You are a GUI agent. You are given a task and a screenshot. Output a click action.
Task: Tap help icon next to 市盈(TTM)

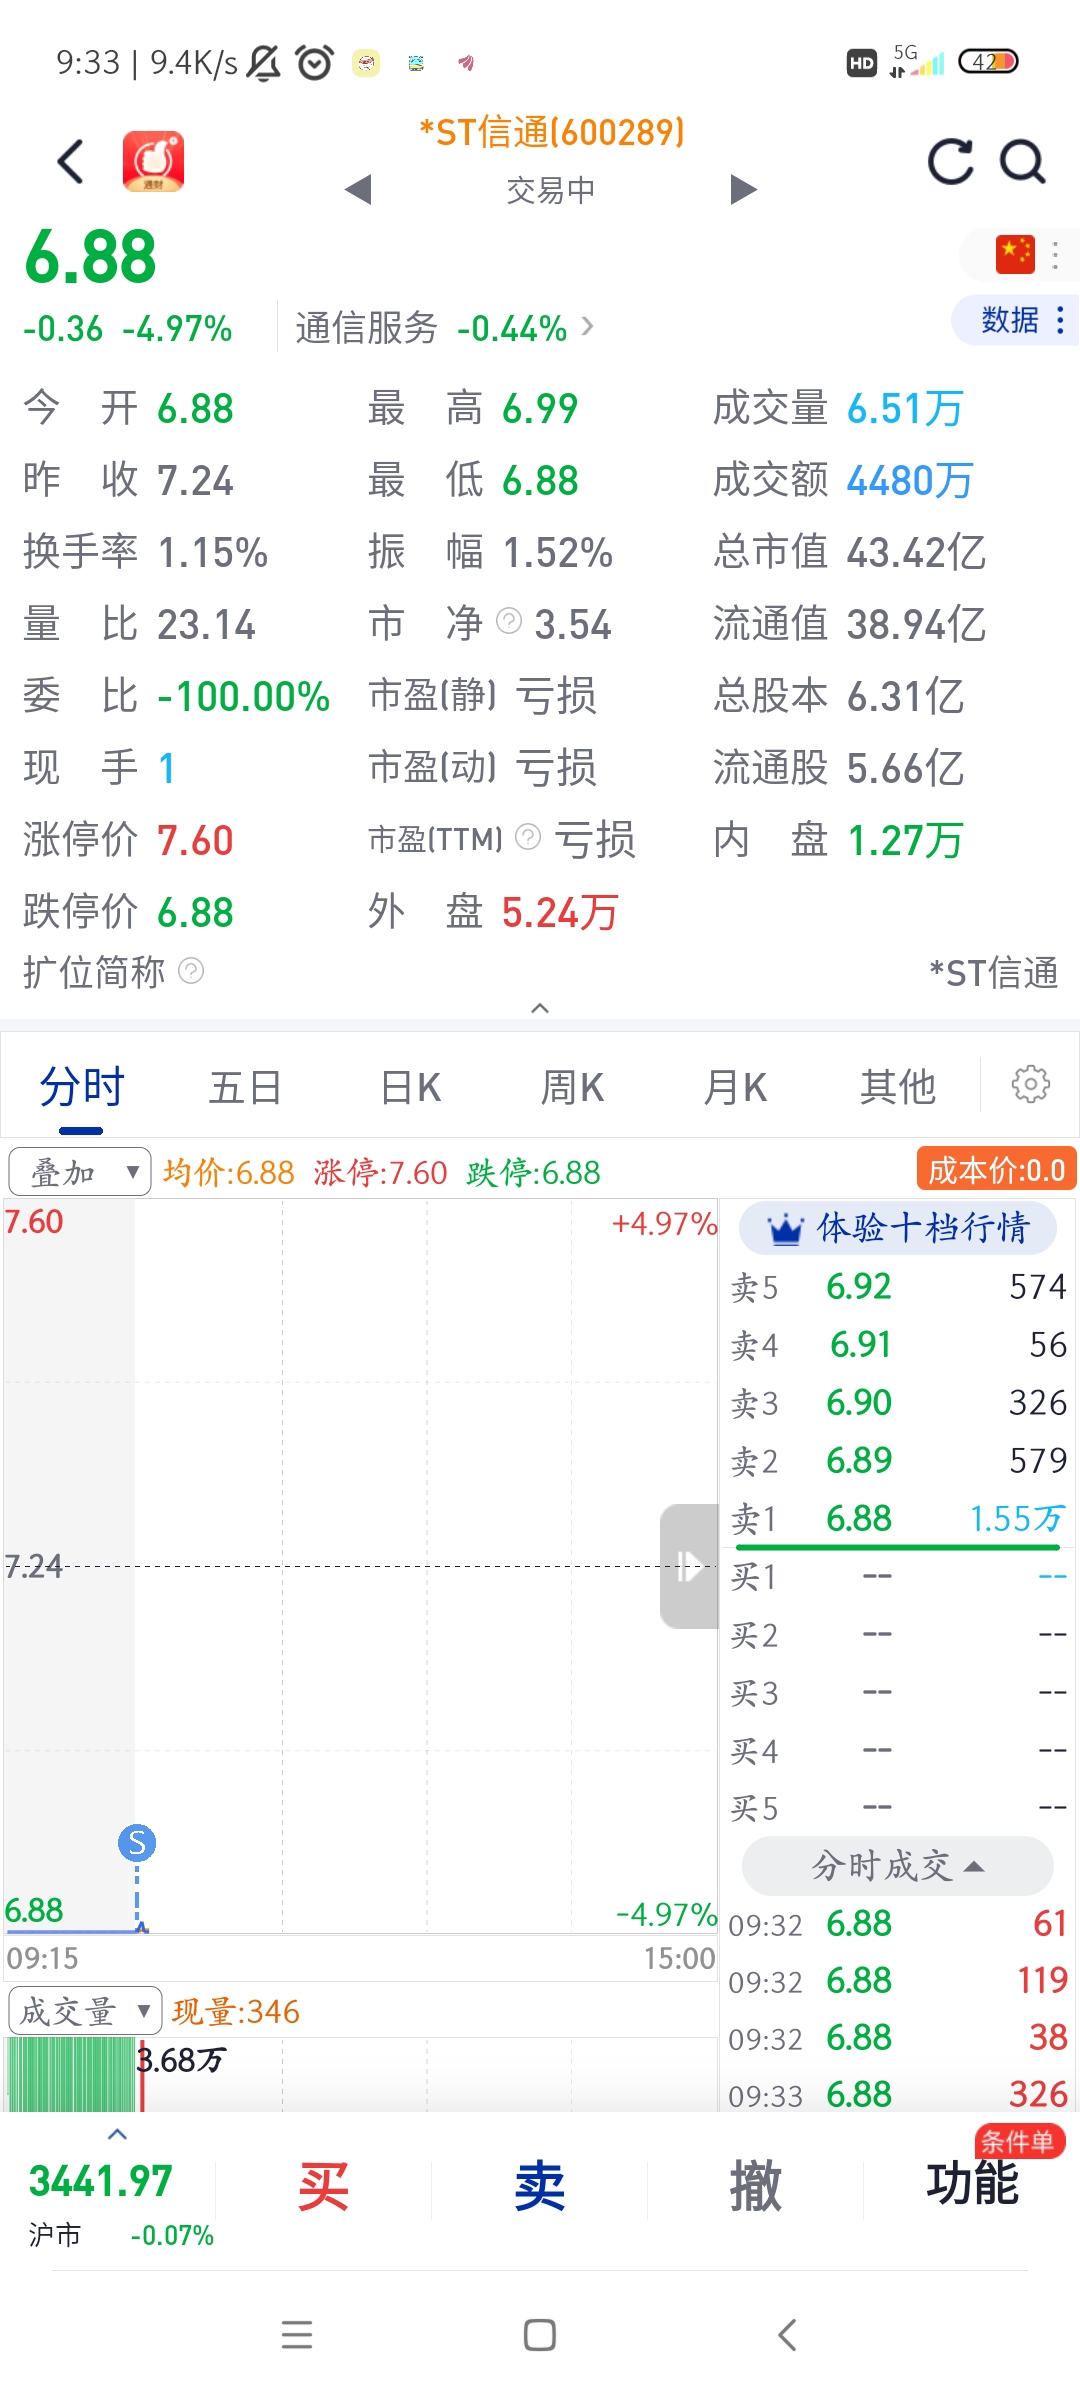[528, 836]
